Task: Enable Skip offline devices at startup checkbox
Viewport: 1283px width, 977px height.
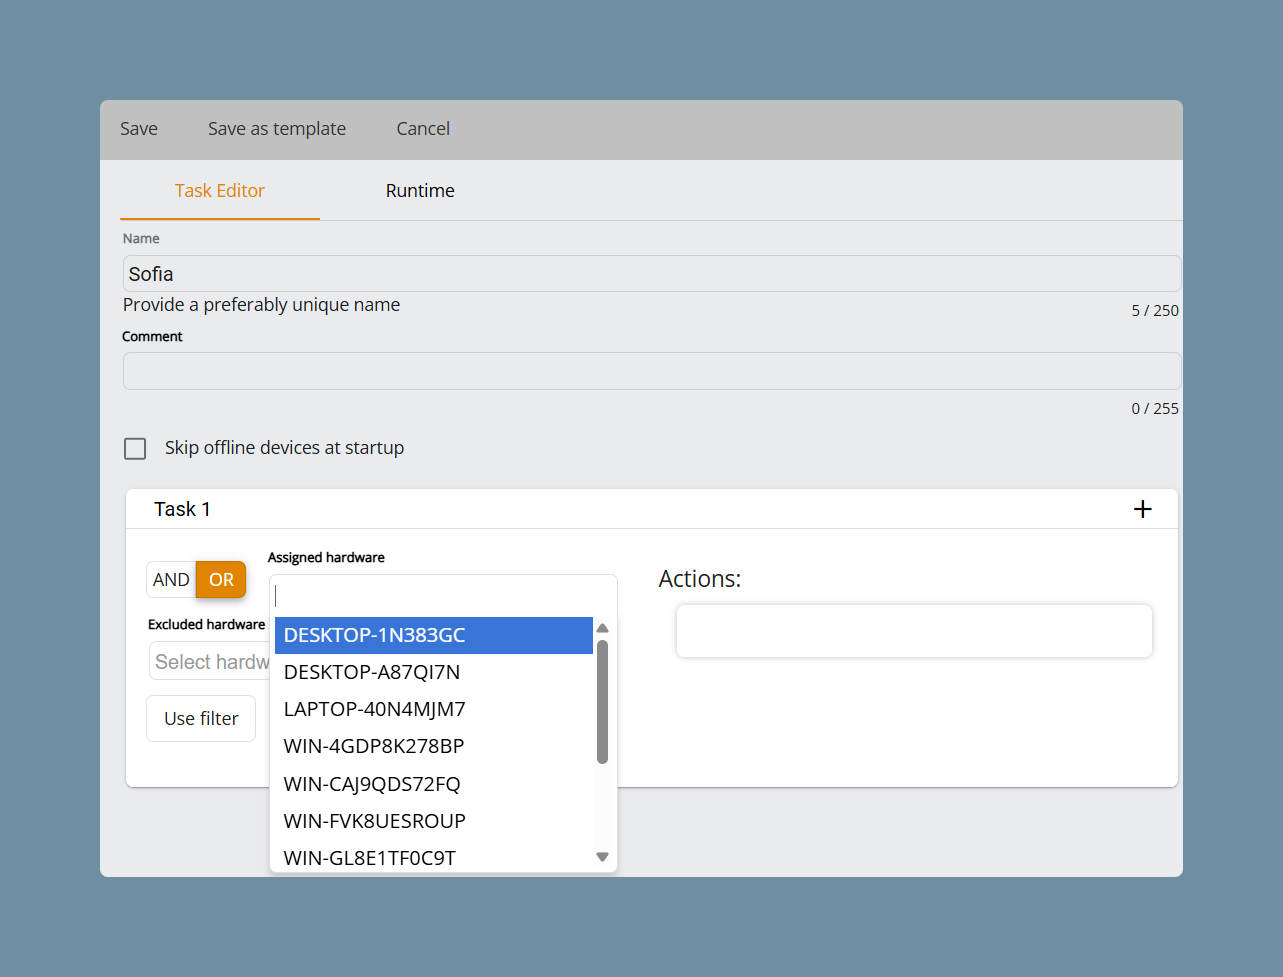Action: (x=135, y=448)
